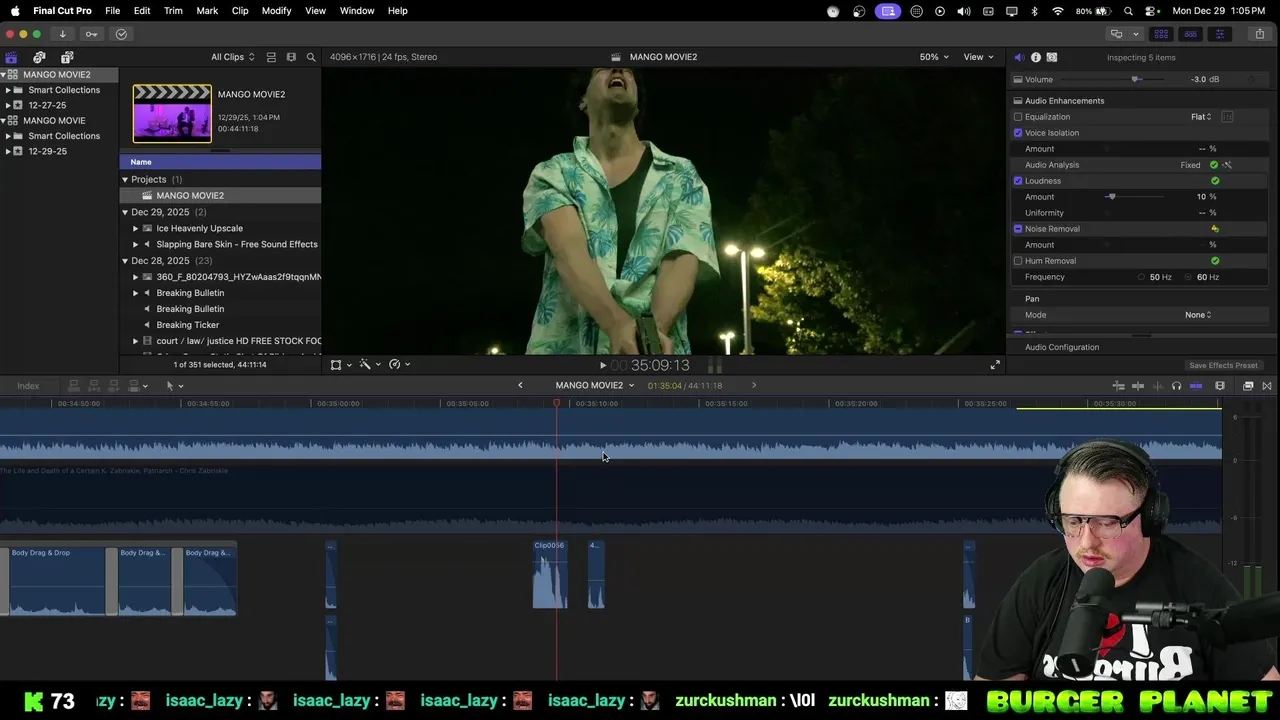The width and height of the screenshot is (1280, 720).
Task: Select the MANGO MOVIE2 project thumbnail
Action: (x=172, y=113)
